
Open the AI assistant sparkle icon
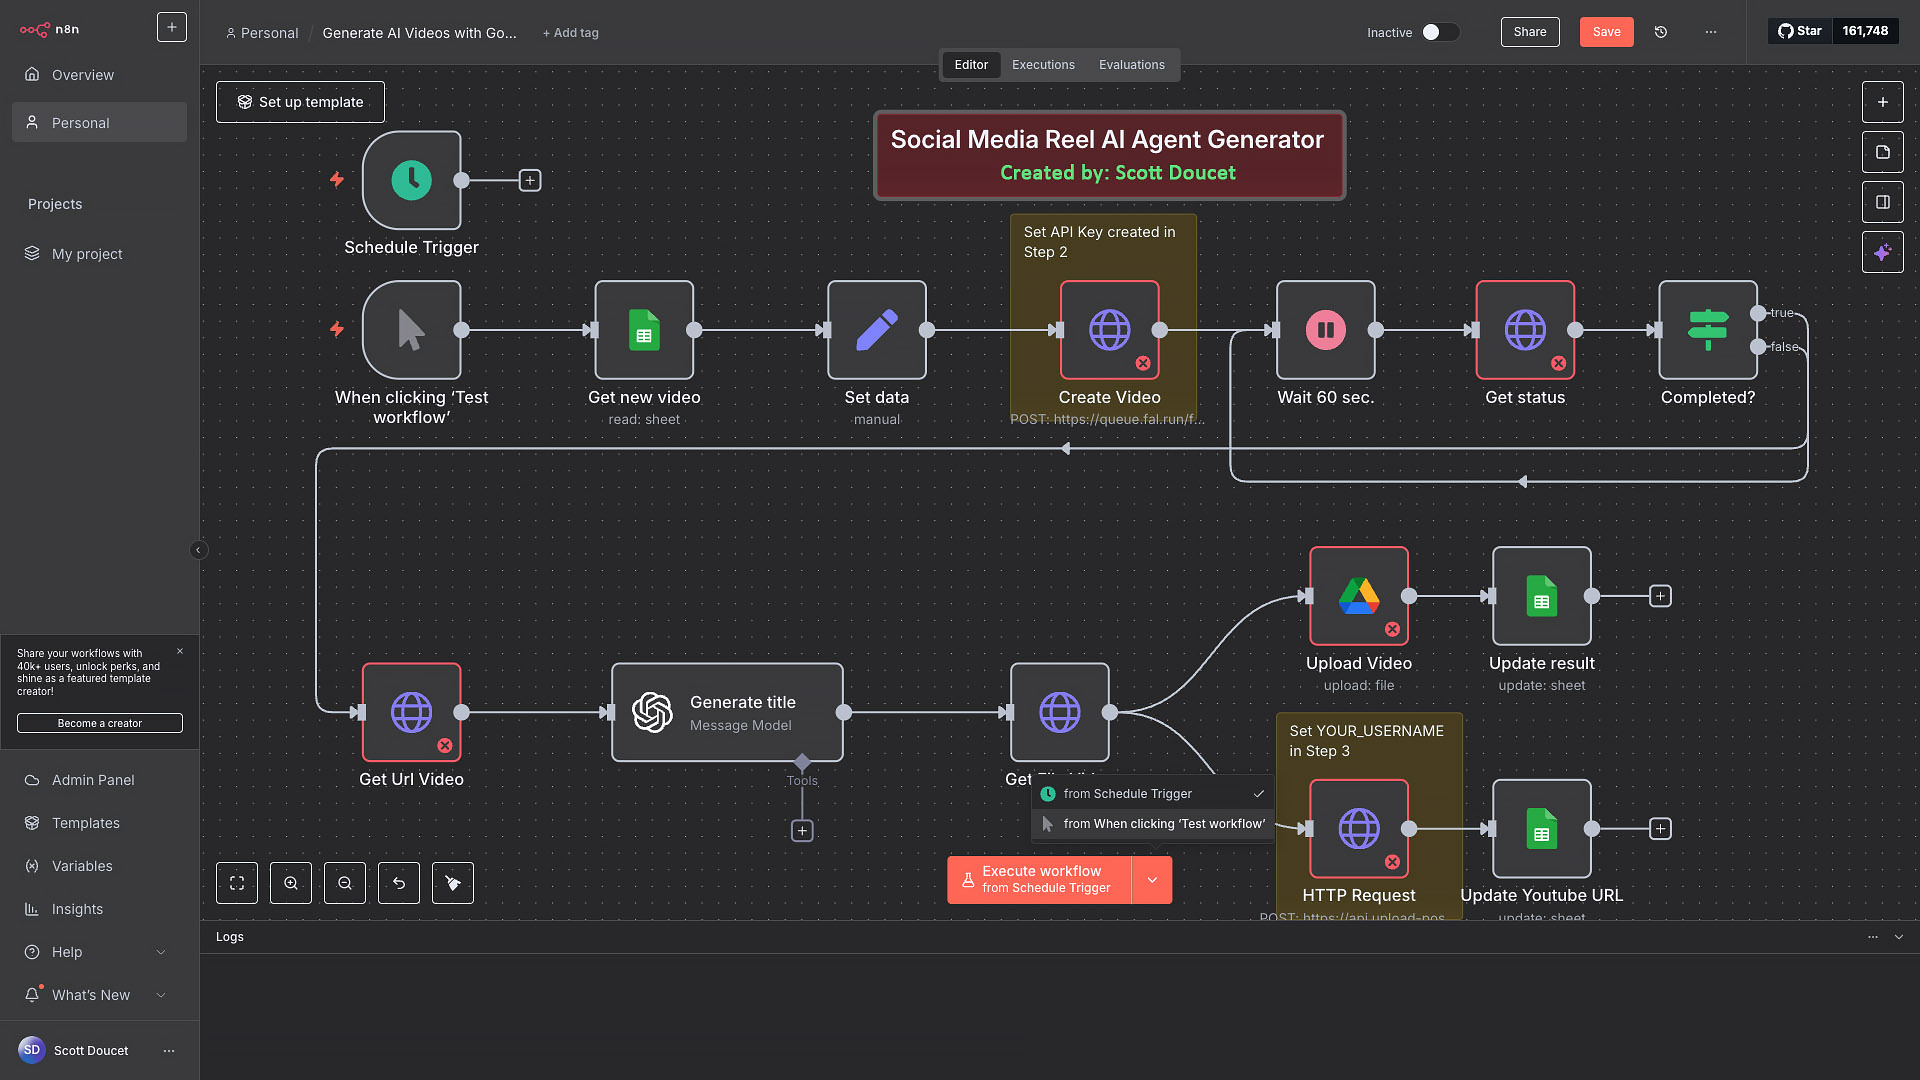pos(1882,252)
